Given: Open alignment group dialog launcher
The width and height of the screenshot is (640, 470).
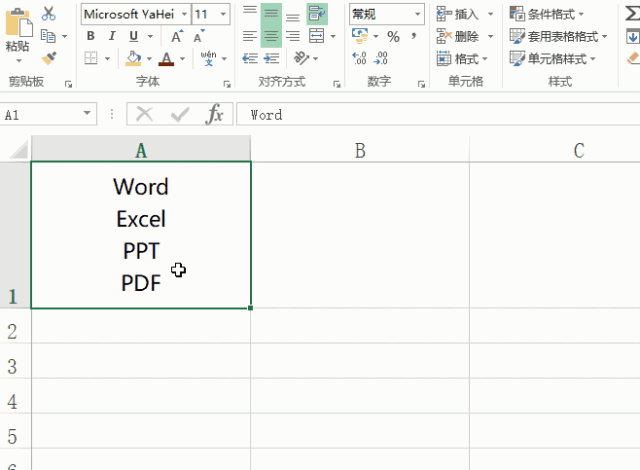Looking at the screenshot, I should click(x=337, y=84).
